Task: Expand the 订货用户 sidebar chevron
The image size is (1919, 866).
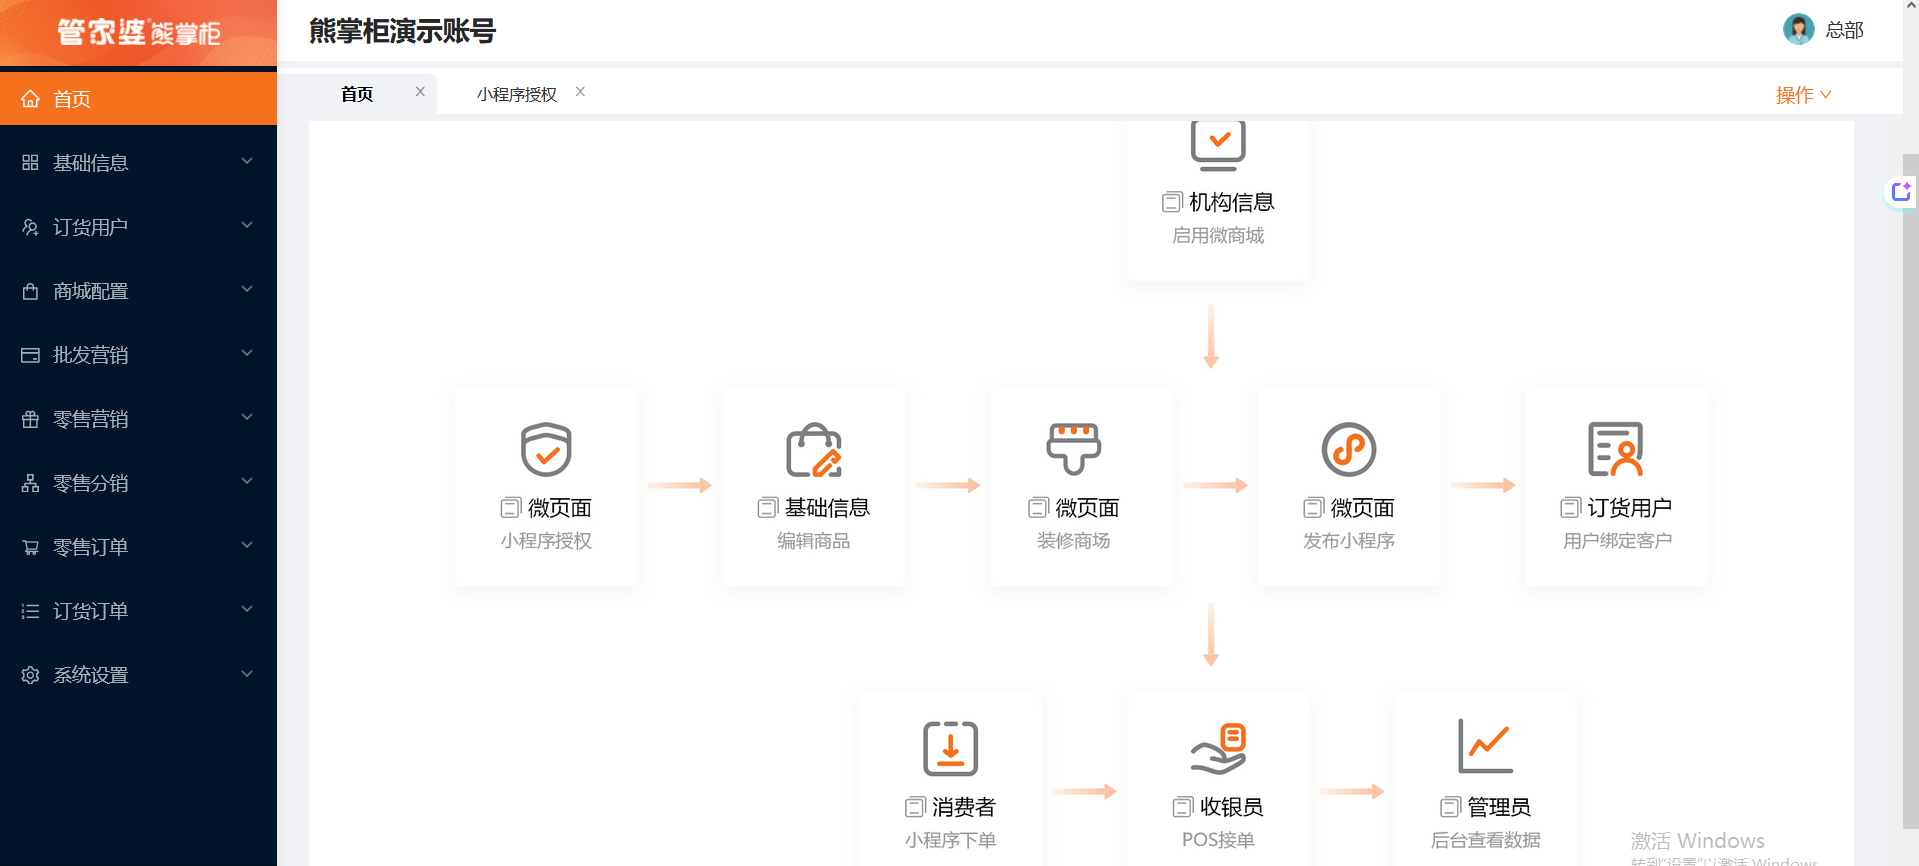Action: tap(247, 225)
